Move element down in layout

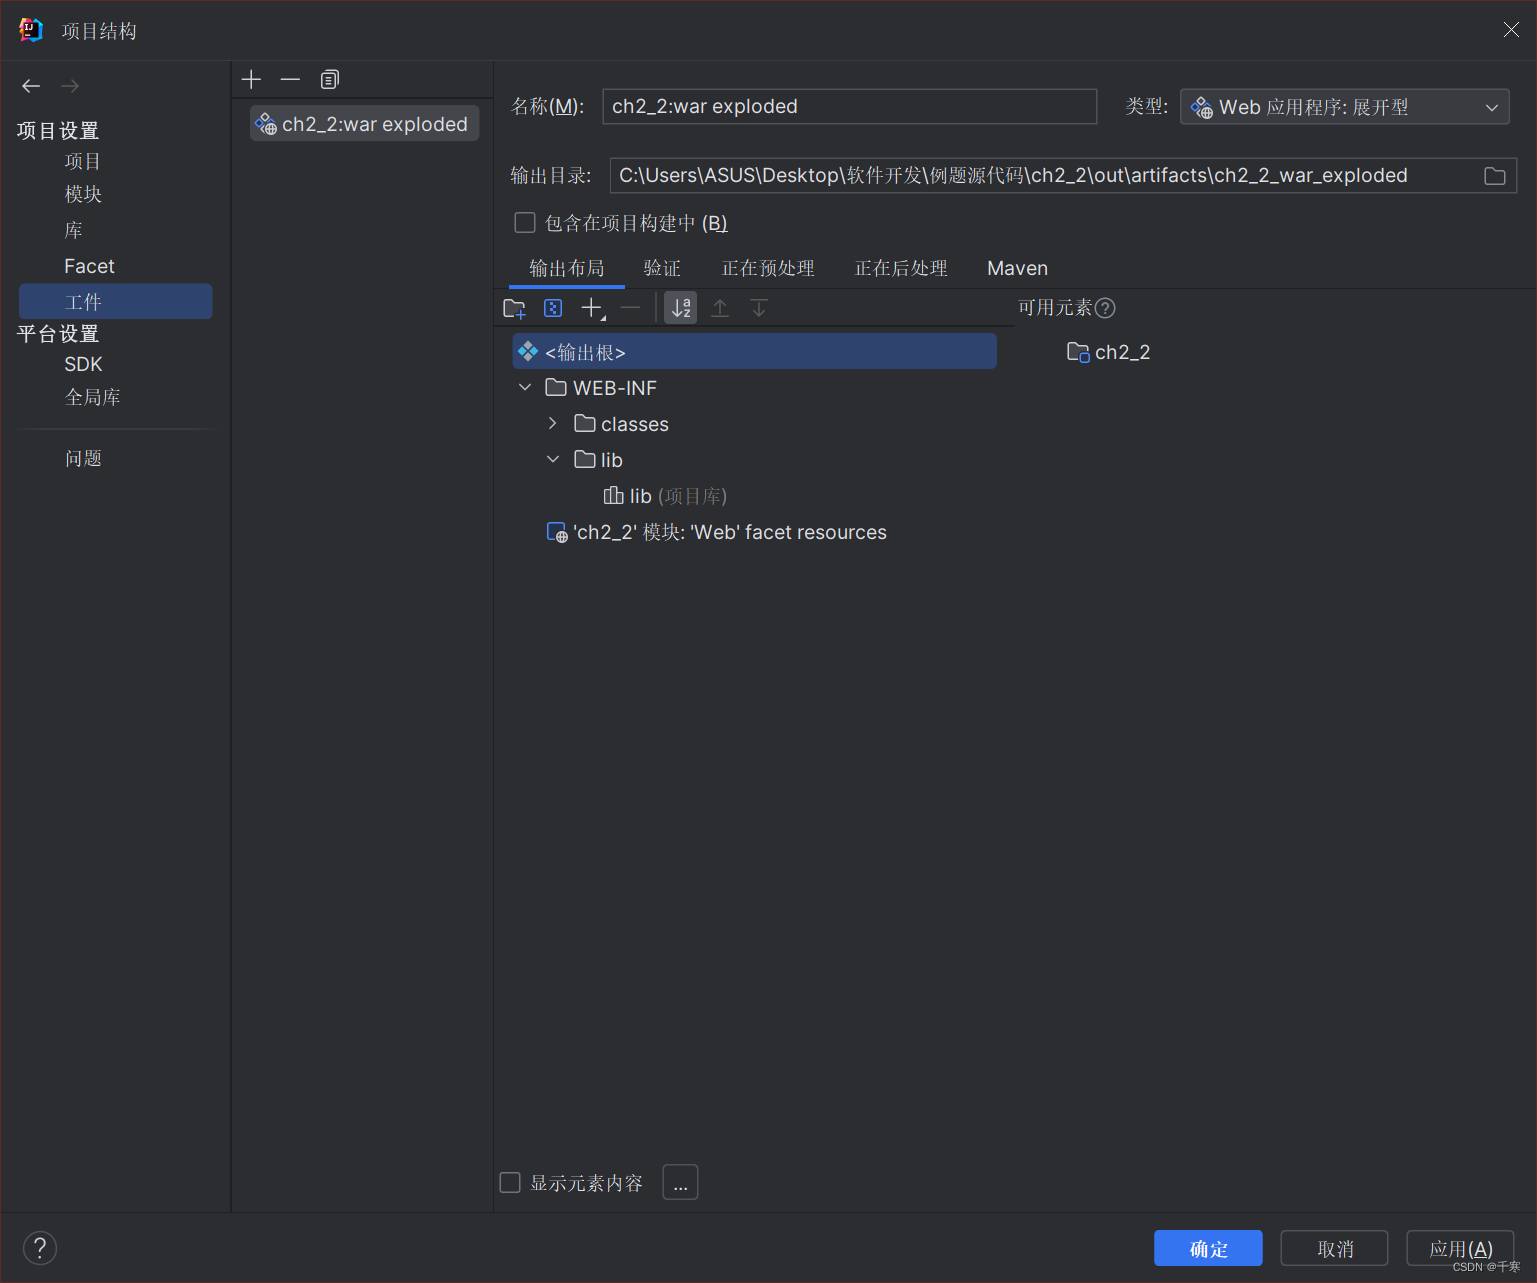tap(759, 308)
